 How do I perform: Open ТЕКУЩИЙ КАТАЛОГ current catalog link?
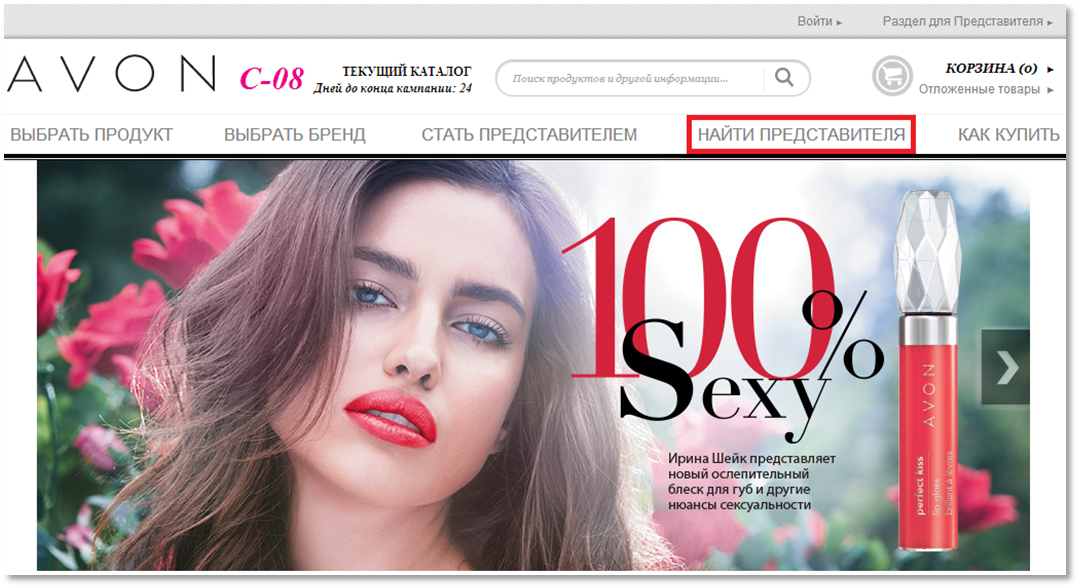407,71
